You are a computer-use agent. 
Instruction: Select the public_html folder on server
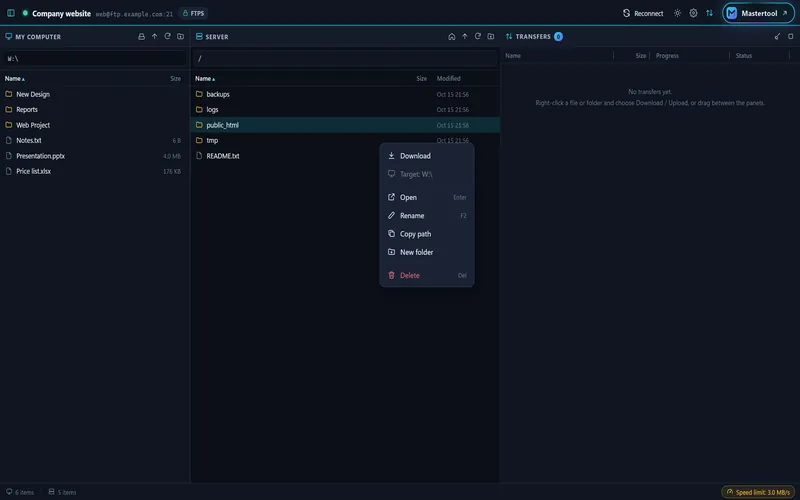[345, 125]
